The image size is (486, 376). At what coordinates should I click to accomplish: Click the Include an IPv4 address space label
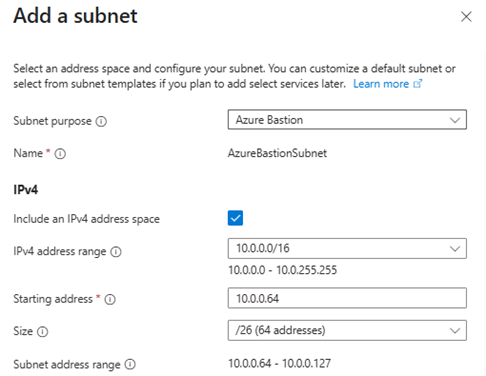(x=86, y=219)
